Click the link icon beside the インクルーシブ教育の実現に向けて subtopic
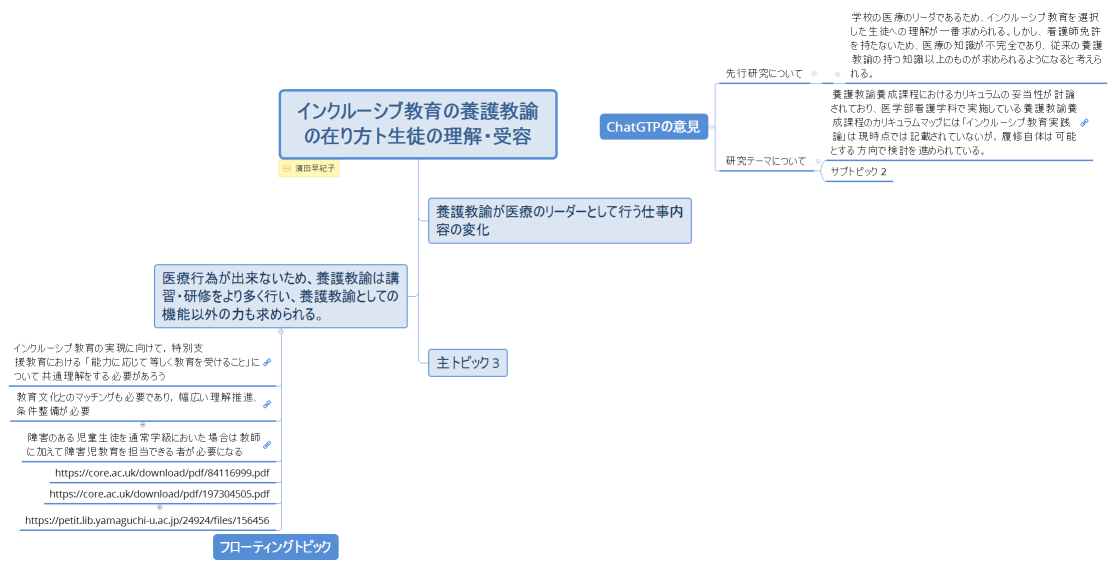 tap(267, 361)
